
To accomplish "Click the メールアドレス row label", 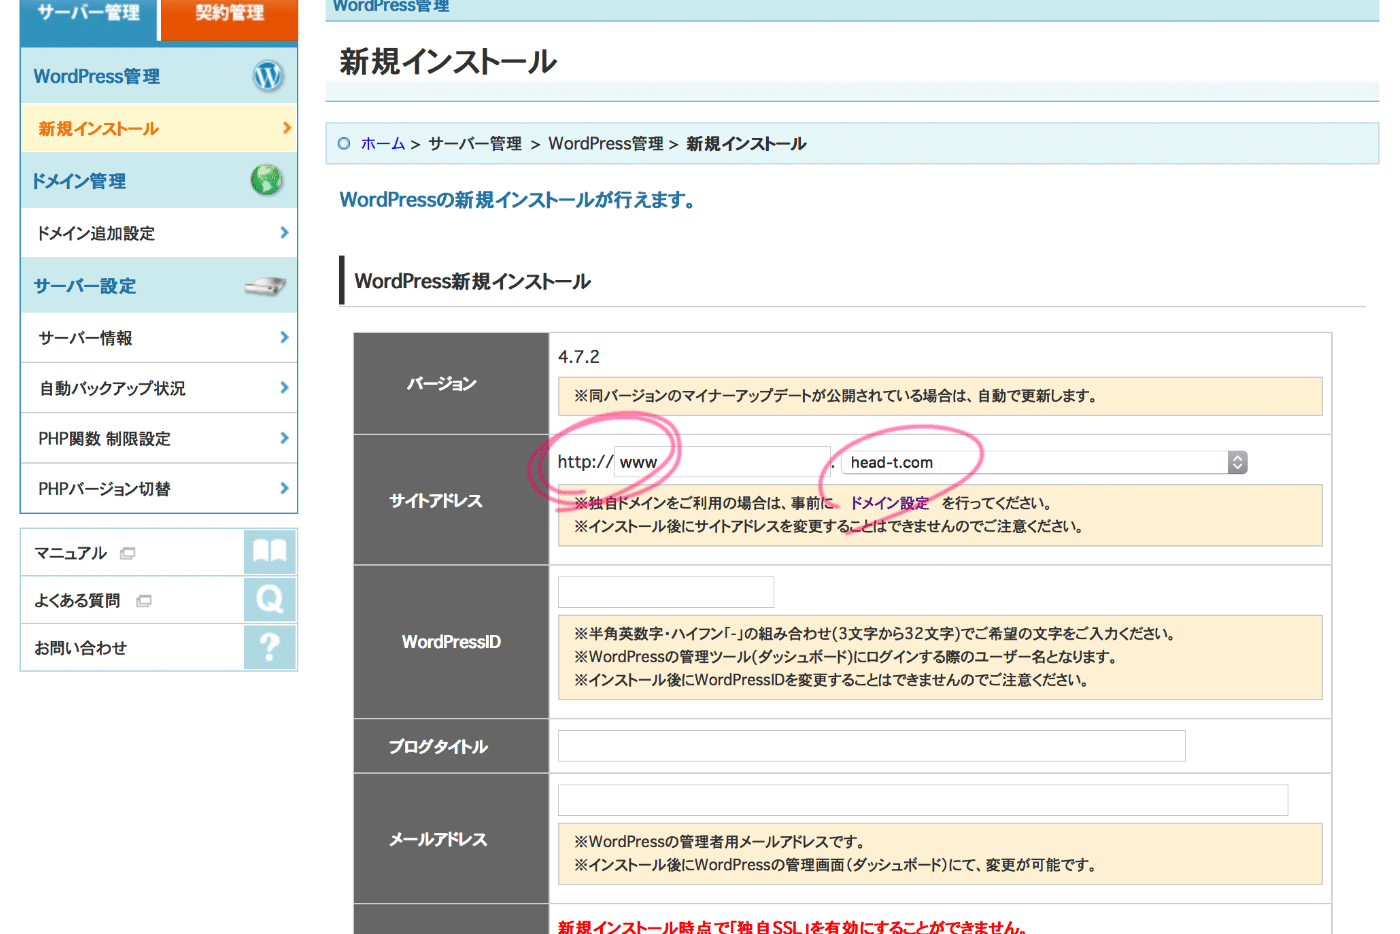I will tap(438, 840).
